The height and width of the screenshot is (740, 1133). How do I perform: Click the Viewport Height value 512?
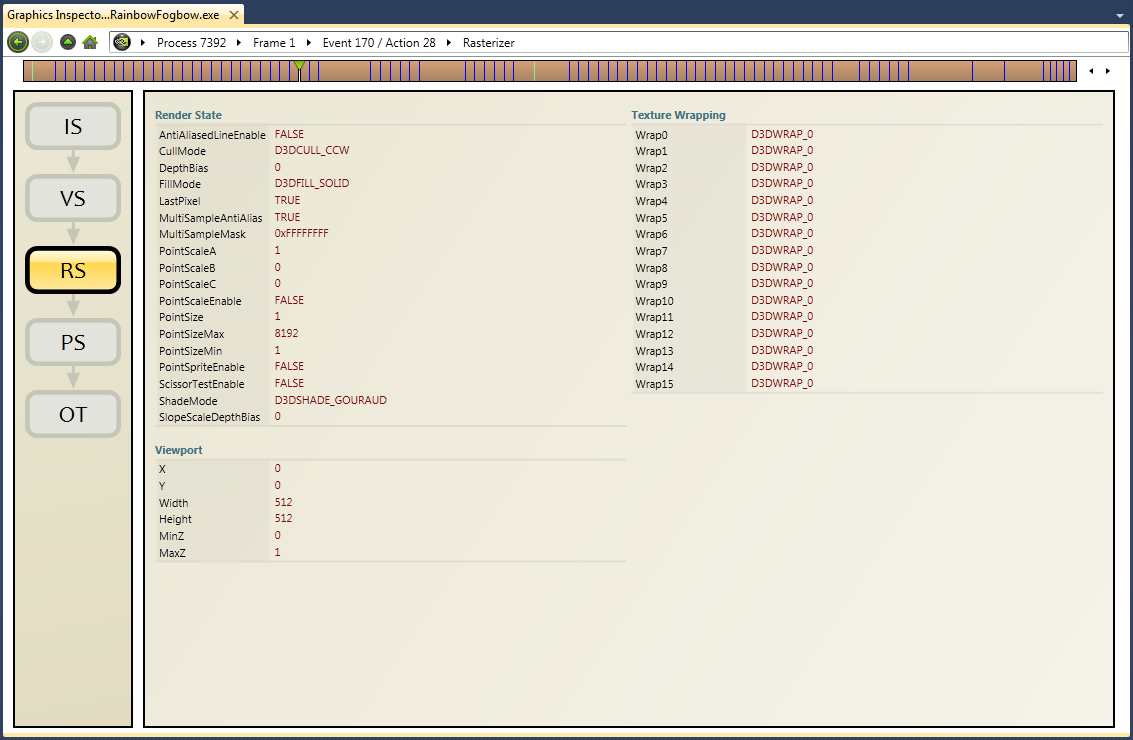click(283, 518)
